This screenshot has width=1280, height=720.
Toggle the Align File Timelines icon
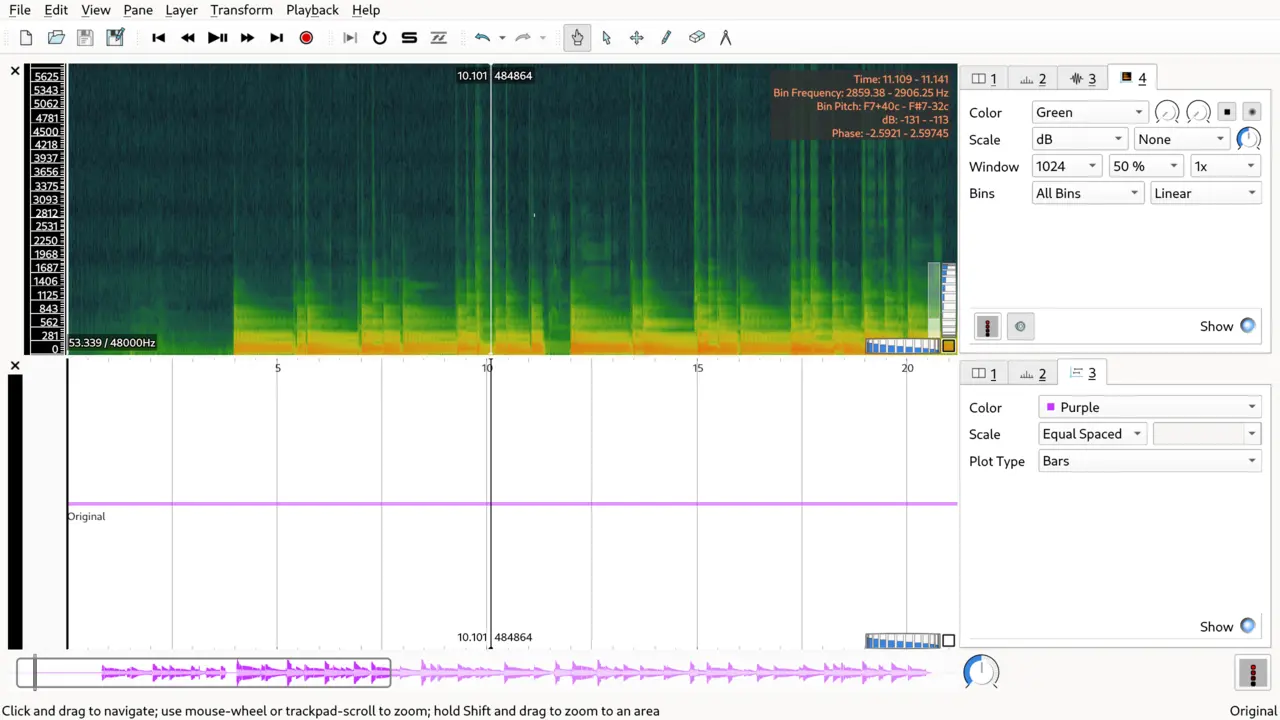pyautogui.click(x=439, y=38)
